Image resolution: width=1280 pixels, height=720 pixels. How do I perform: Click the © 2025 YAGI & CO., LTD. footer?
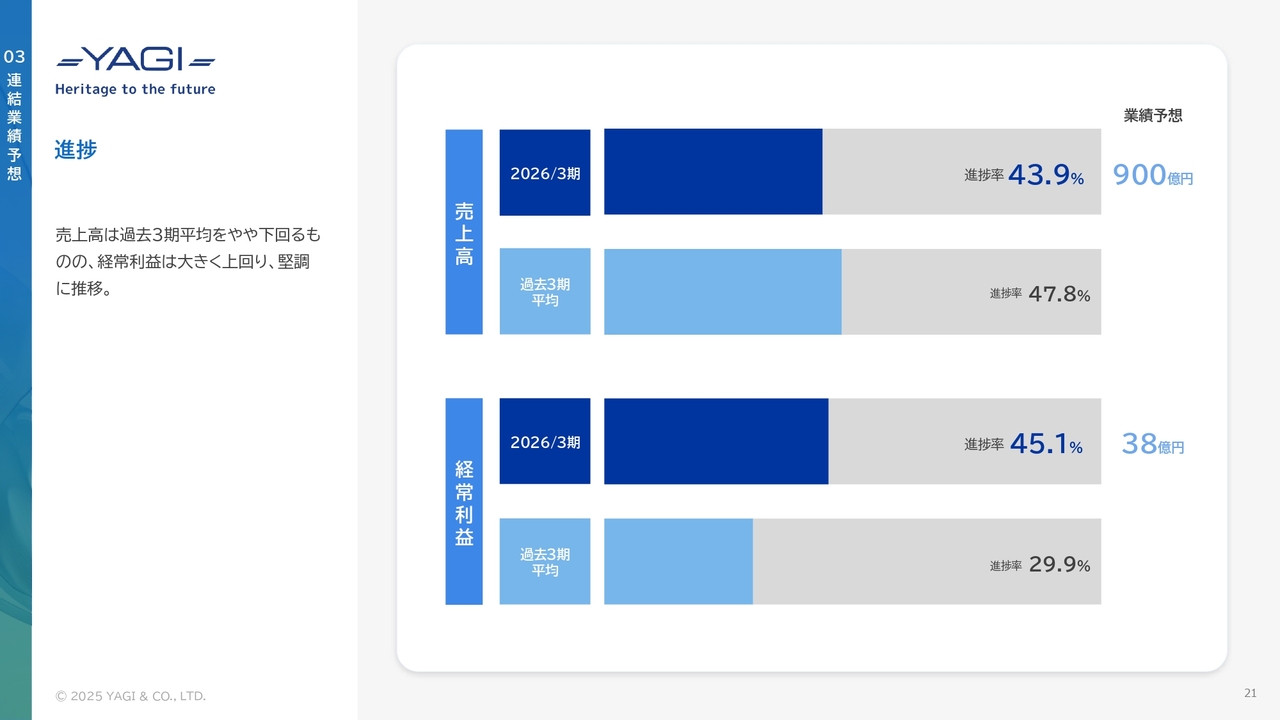(131, 696)
